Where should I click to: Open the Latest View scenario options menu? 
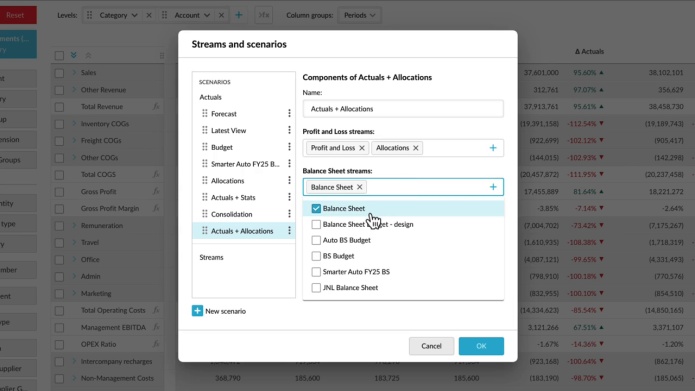(x=289, y=130)
